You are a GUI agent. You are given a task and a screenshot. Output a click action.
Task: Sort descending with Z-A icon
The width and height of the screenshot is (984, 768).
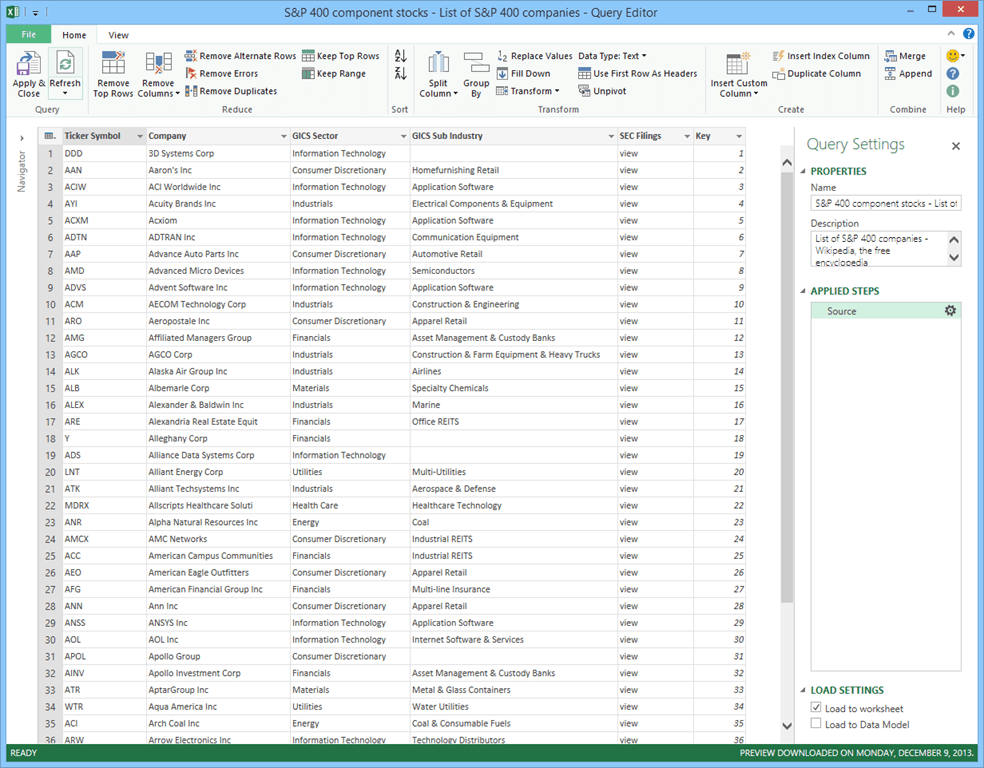click(x=400, y=73)
